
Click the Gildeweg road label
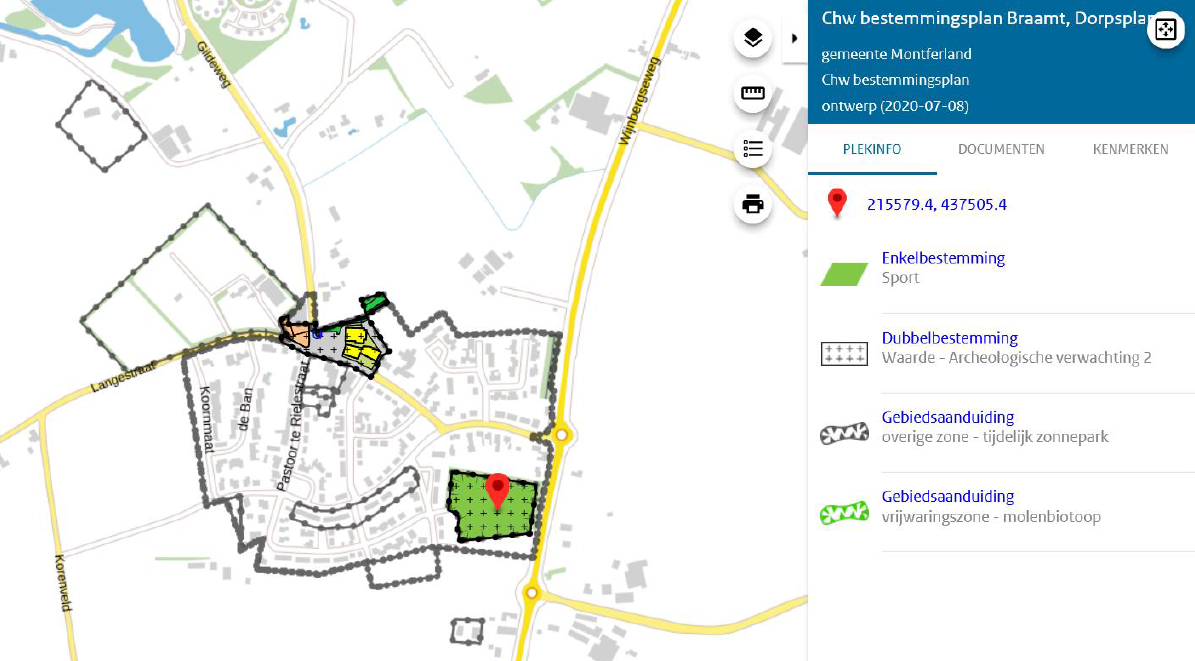coord(213,65)
